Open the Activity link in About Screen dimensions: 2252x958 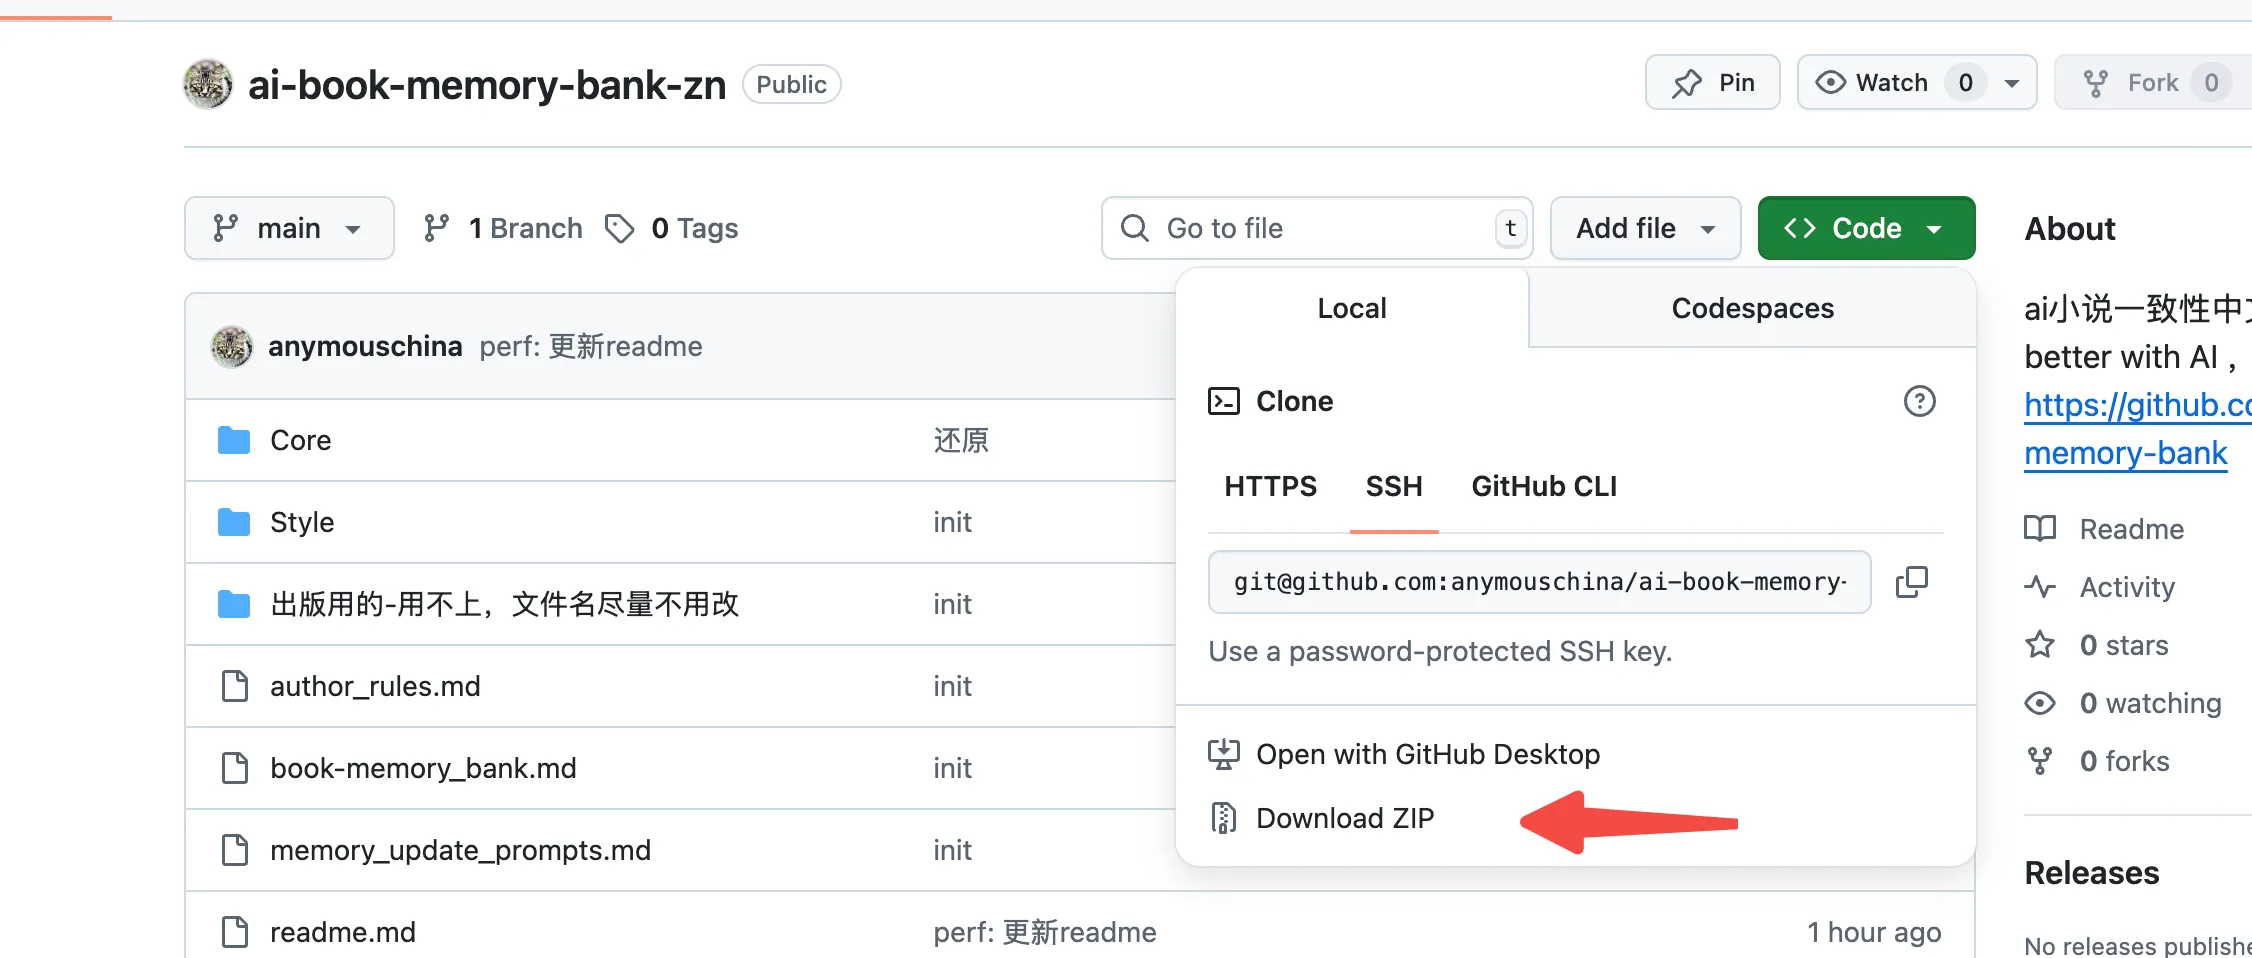(x=2127, y=587)
